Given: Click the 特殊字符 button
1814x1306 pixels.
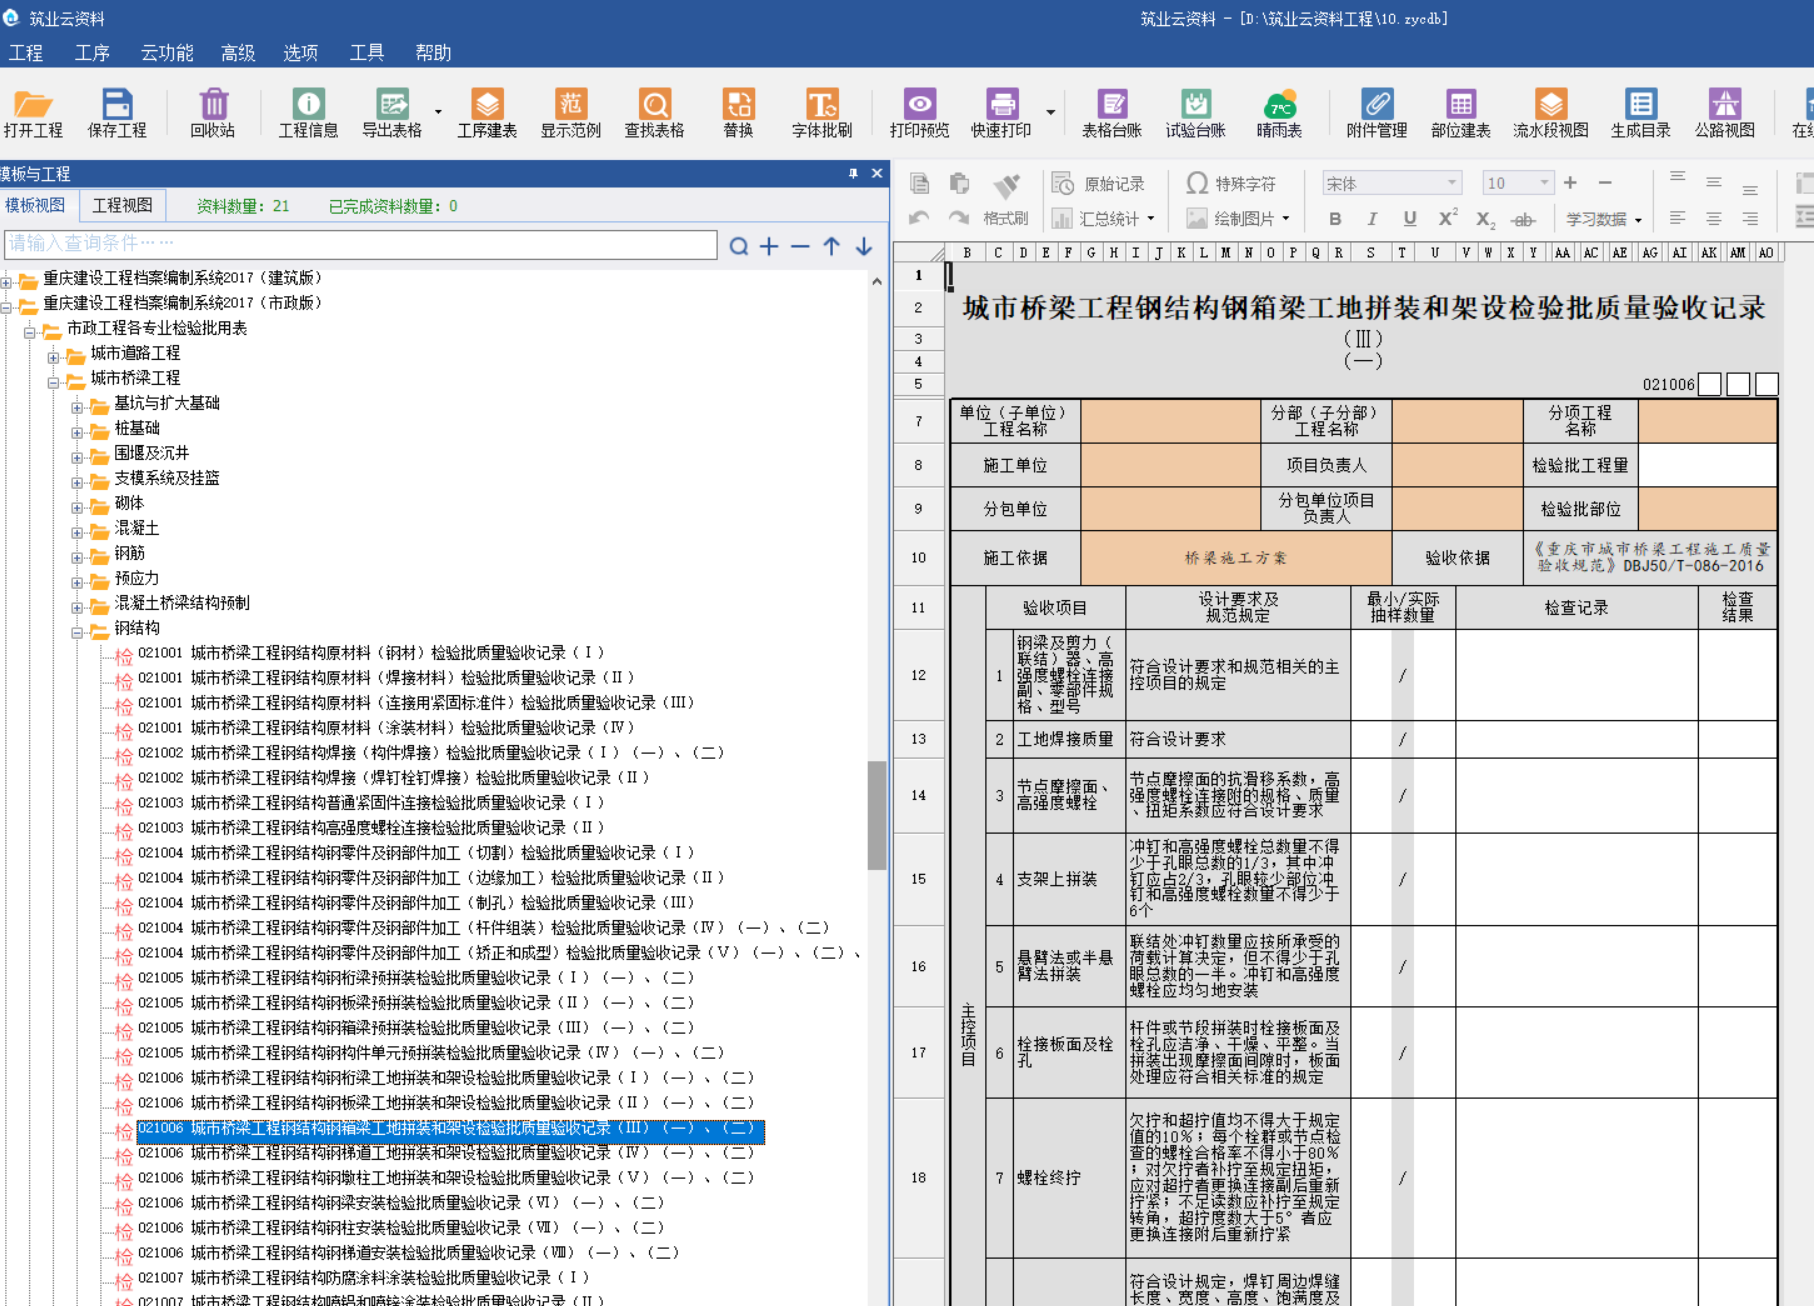Looking at the screenshot, I should pyautogui.click(x=1231, y=184).
